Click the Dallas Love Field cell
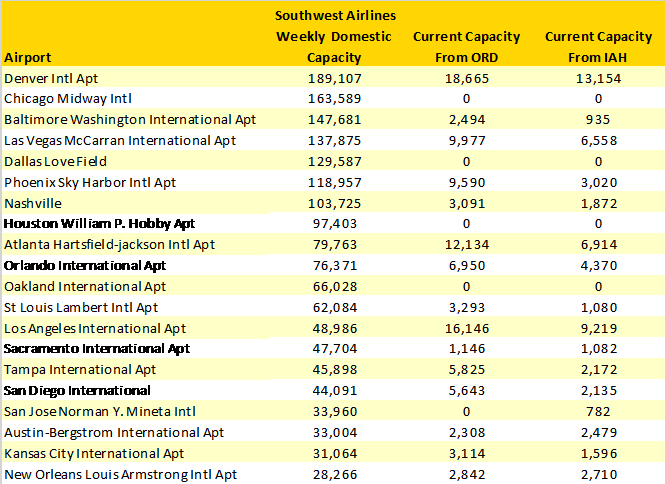The image size is (665, 484). 56,162
